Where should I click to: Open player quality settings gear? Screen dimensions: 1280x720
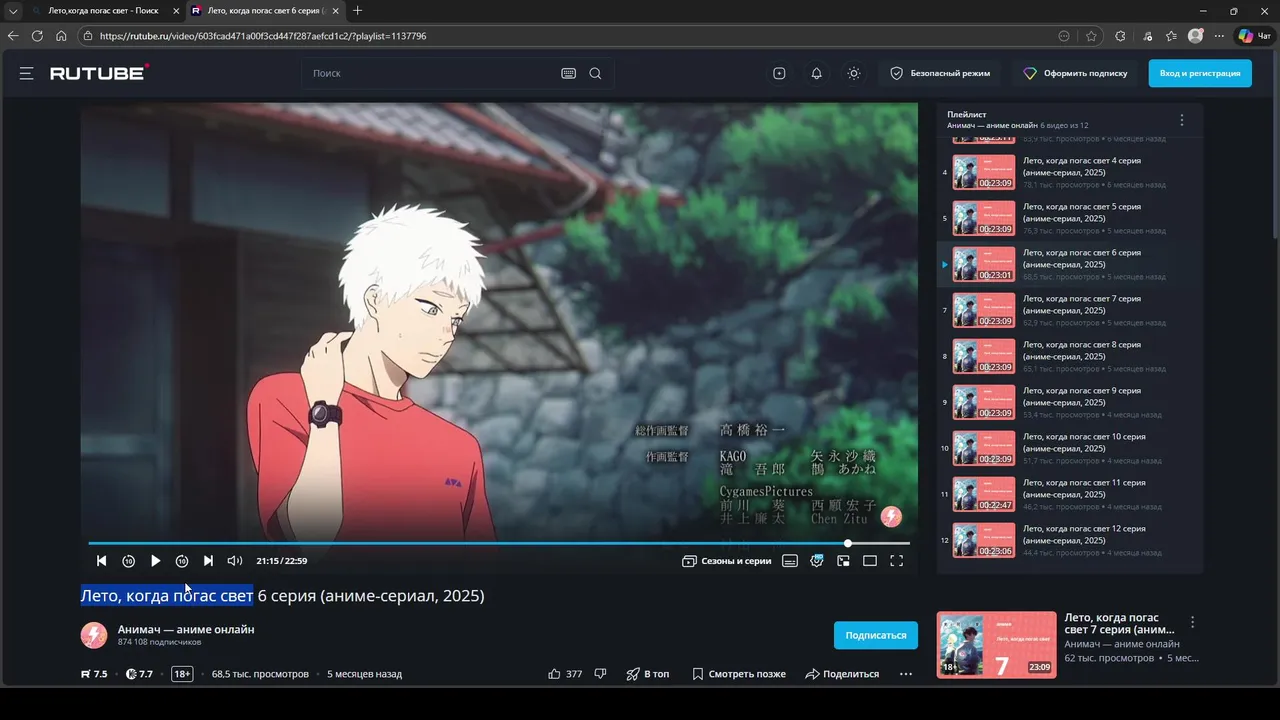point(817,561)
